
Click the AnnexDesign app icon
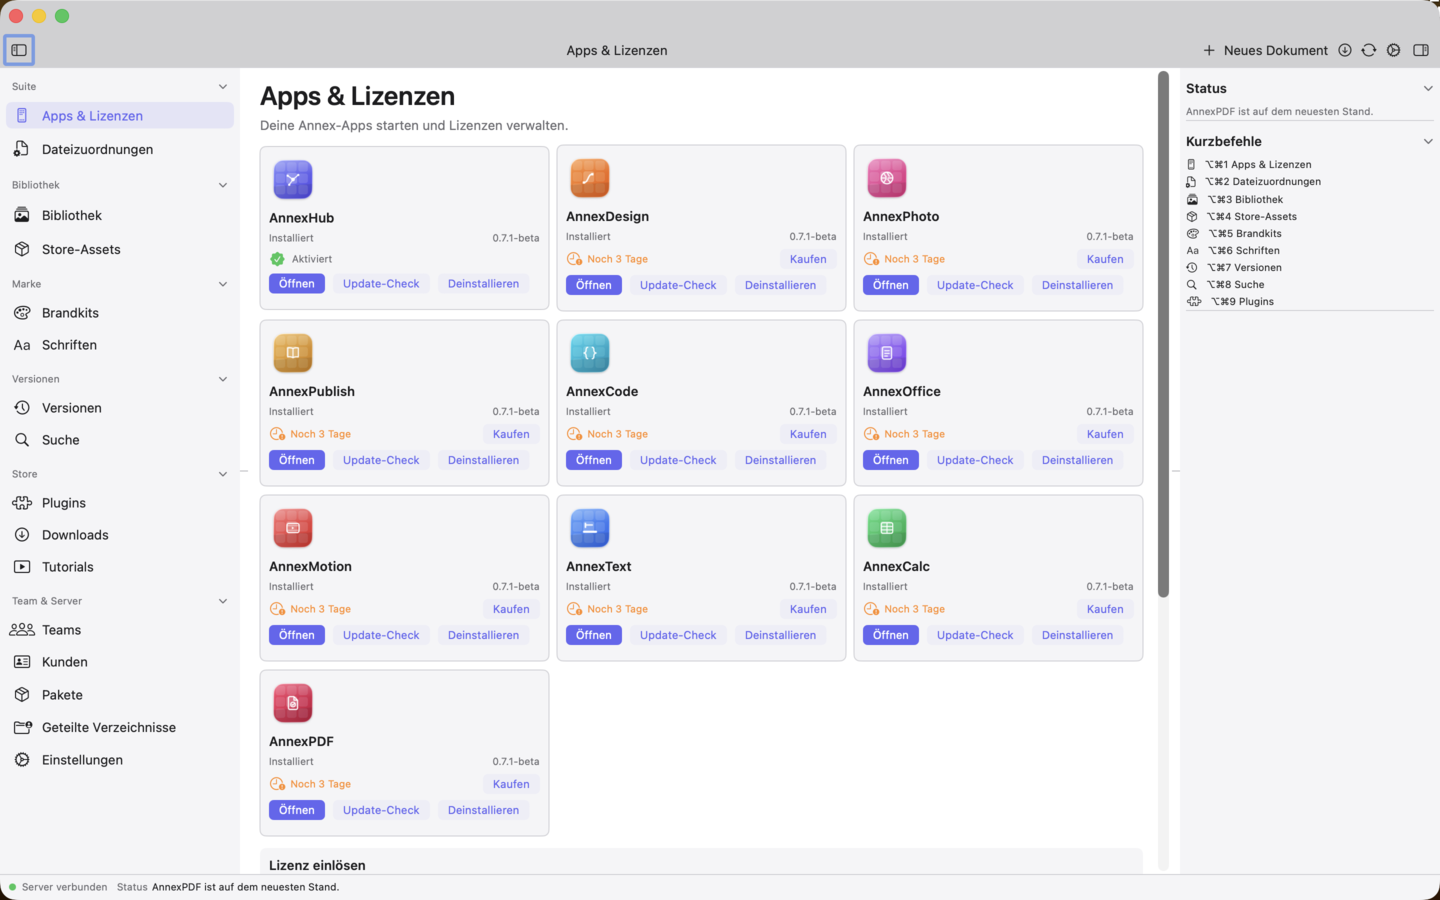pyautogui.click(x=590, y=178)
